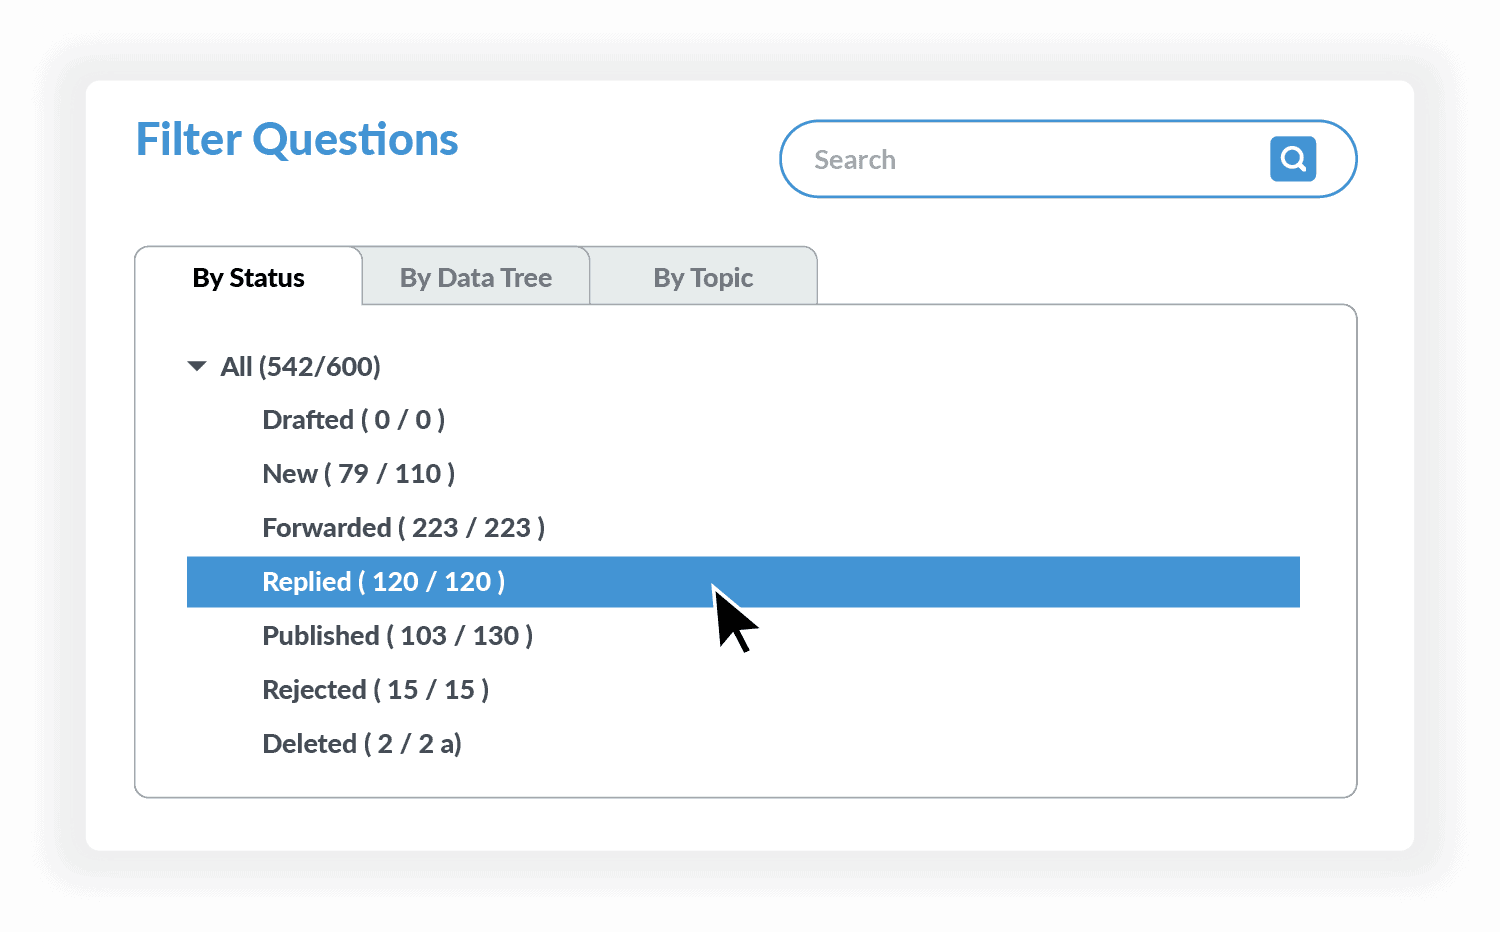Click the Filter Questions heading

pos(297,140)
